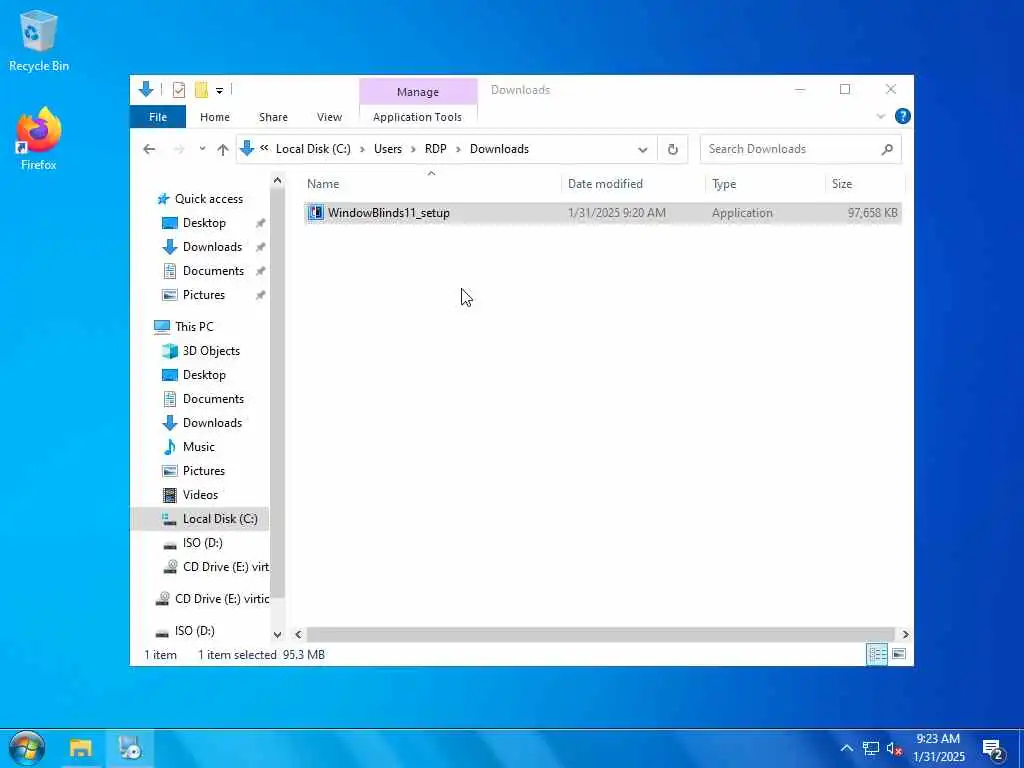Click the muted speaker volume icon
Screen dimensions: 1024x768
pos(894,748)
